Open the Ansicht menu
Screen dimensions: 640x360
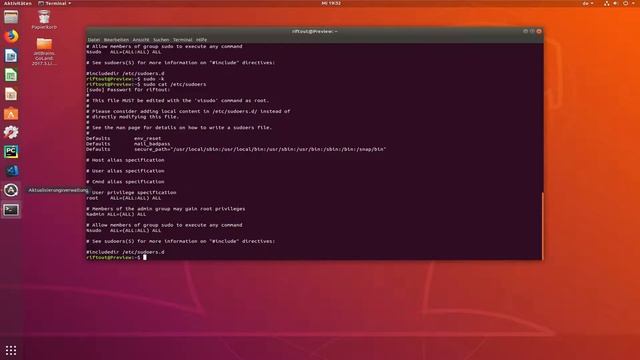point(141,40)
